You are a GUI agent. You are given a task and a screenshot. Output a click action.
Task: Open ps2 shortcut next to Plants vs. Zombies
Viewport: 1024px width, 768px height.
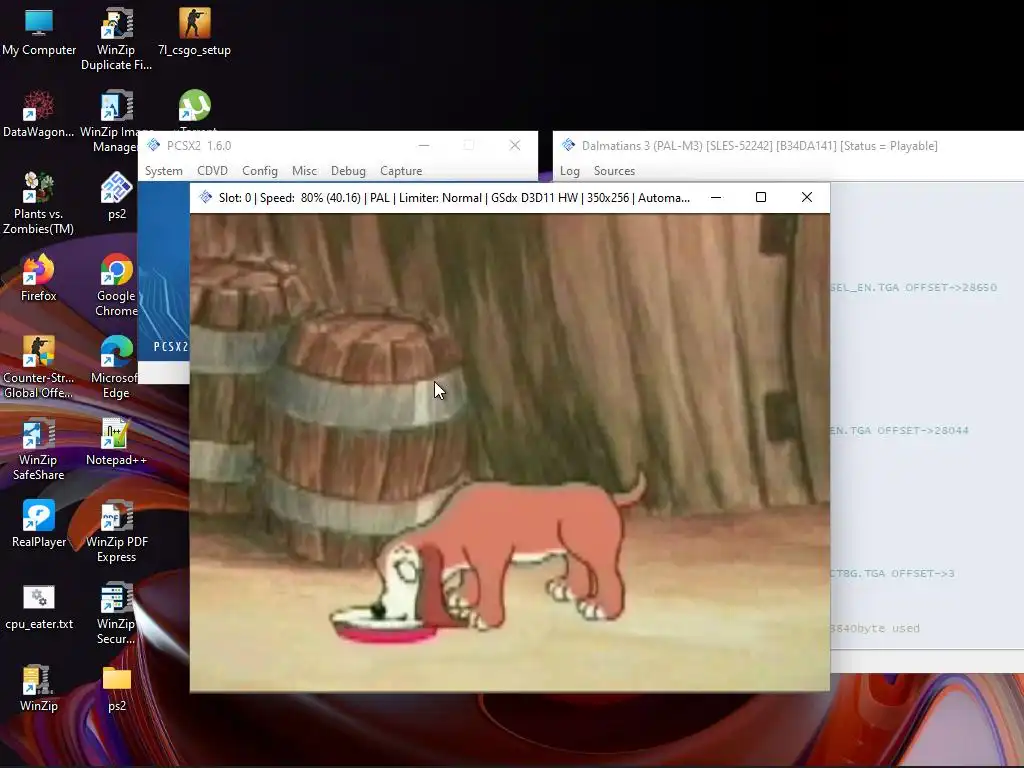[x=116, y=196]
